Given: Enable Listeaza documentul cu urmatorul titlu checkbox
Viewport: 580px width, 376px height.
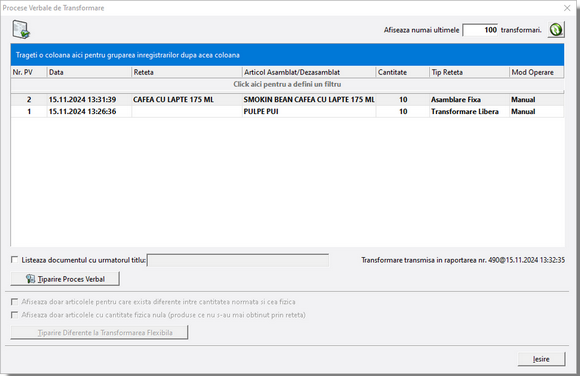Looking at the screenshot, I should [x=14, y=260].
